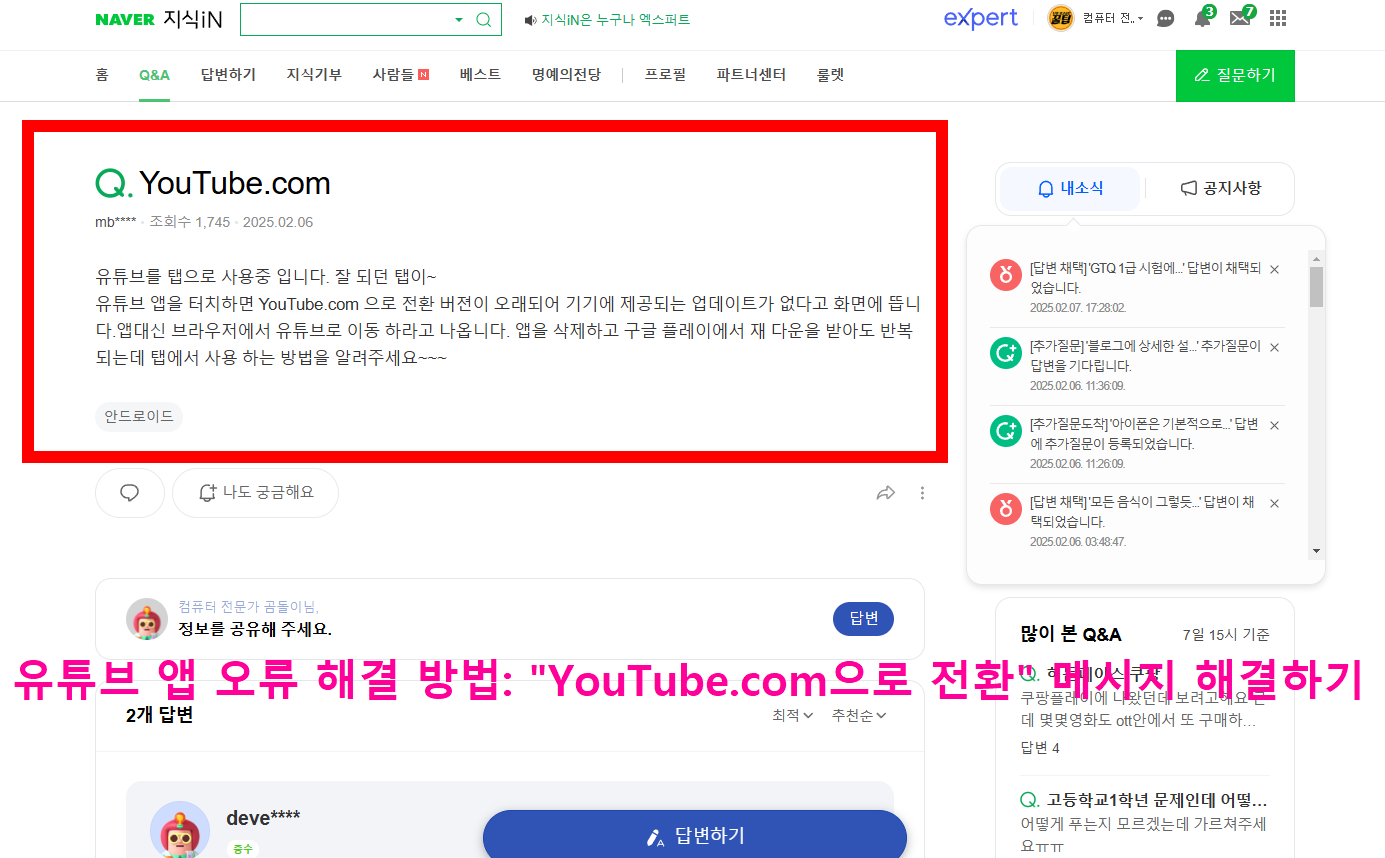Focus the 지식iN search box
This screenshot has width=1385, height=858.
tap(346, 19)
